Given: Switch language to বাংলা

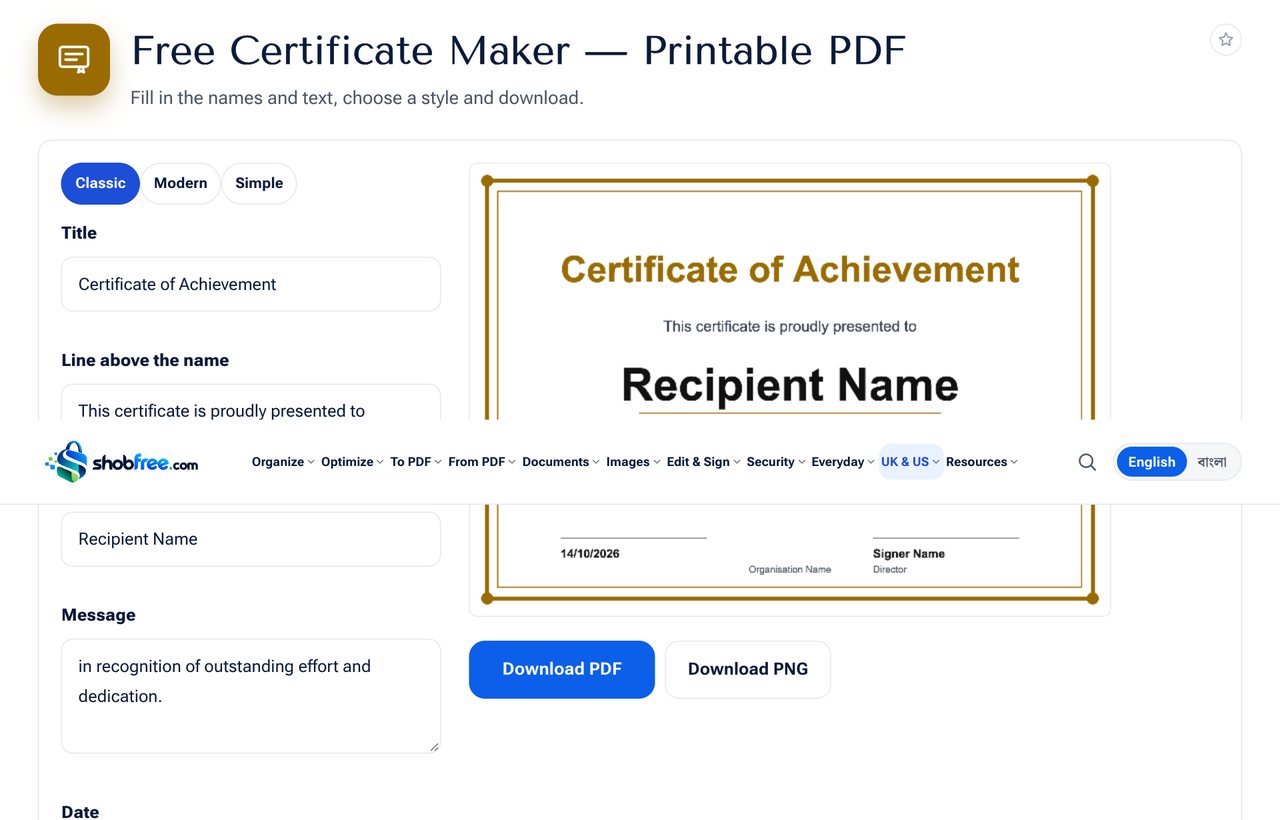Looking at the screenshot, I should click(1212, 462).
